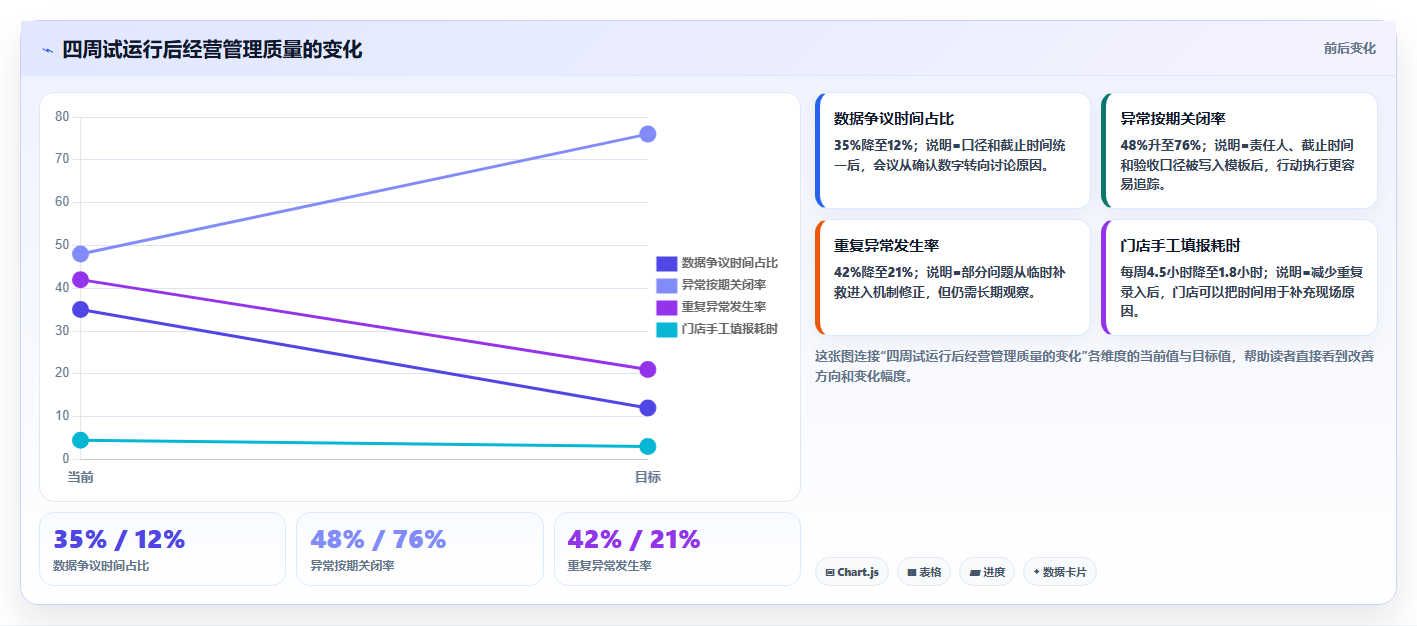Click the text 每周4.5小时降至1.8小时

click(x=1193, y=272)
